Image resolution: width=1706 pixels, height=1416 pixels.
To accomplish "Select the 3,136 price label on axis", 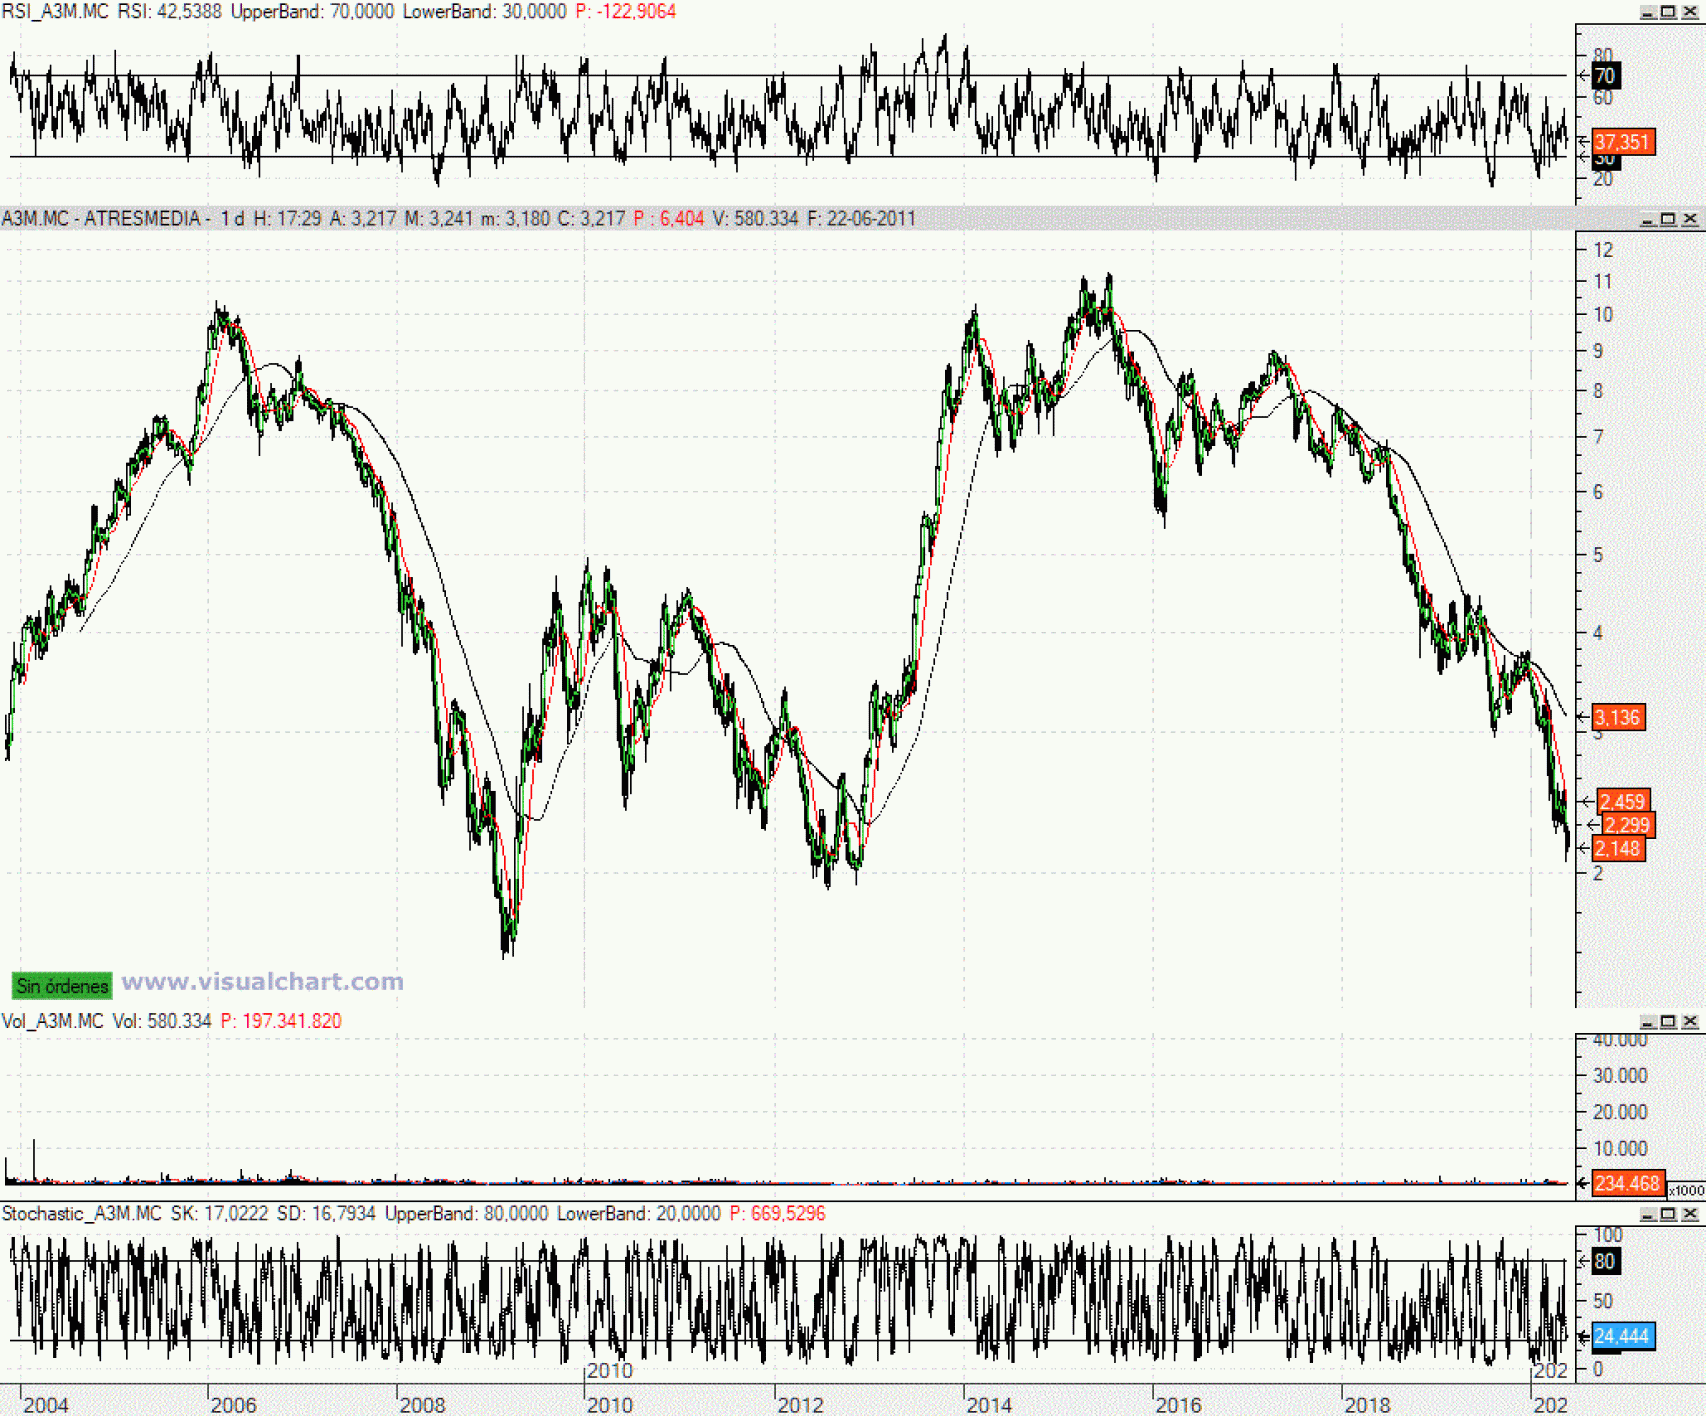I will point(1617,718).
